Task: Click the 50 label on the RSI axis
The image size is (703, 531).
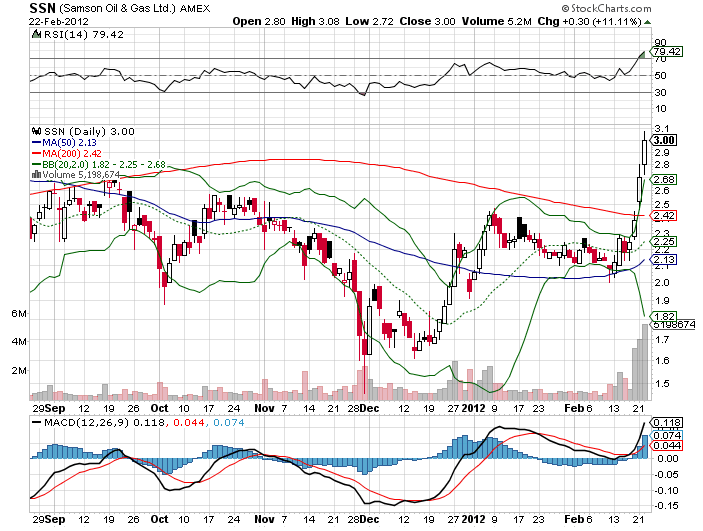Action: pos(660,76)
